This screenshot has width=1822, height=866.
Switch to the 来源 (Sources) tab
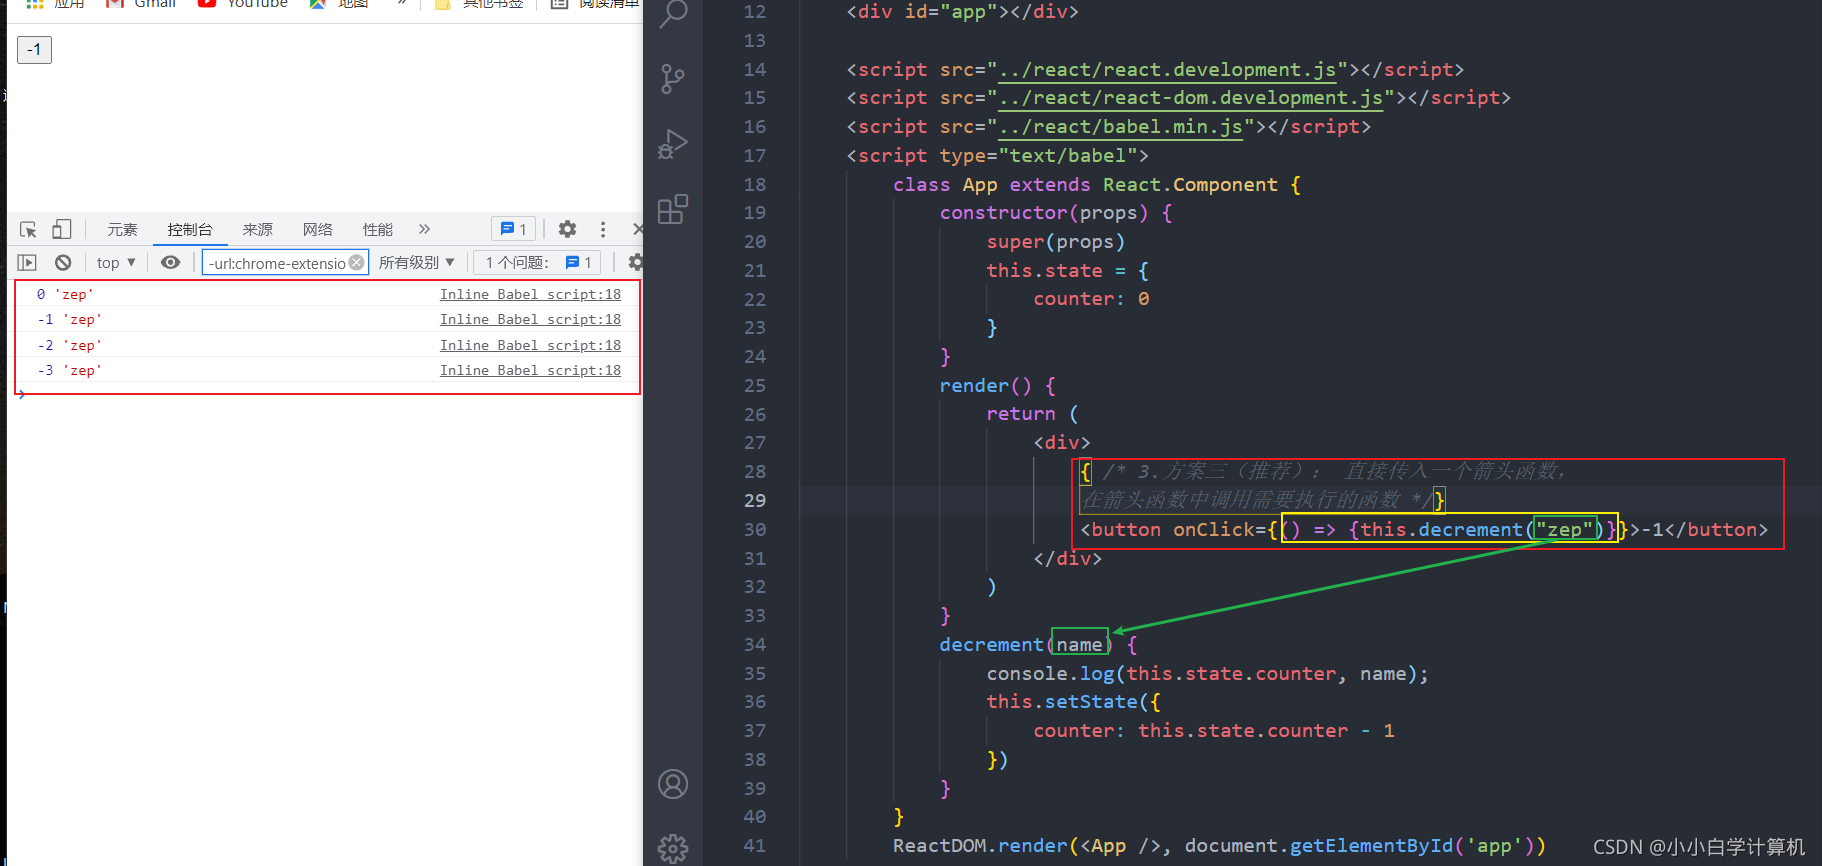(x=257, y=229)
